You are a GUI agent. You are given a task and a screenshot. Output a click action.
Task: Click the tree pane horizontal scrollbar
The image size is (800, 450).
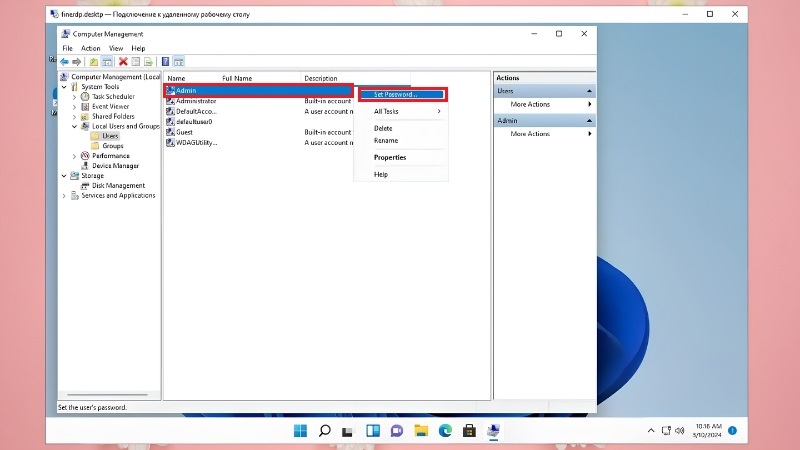tap(107, 394)
